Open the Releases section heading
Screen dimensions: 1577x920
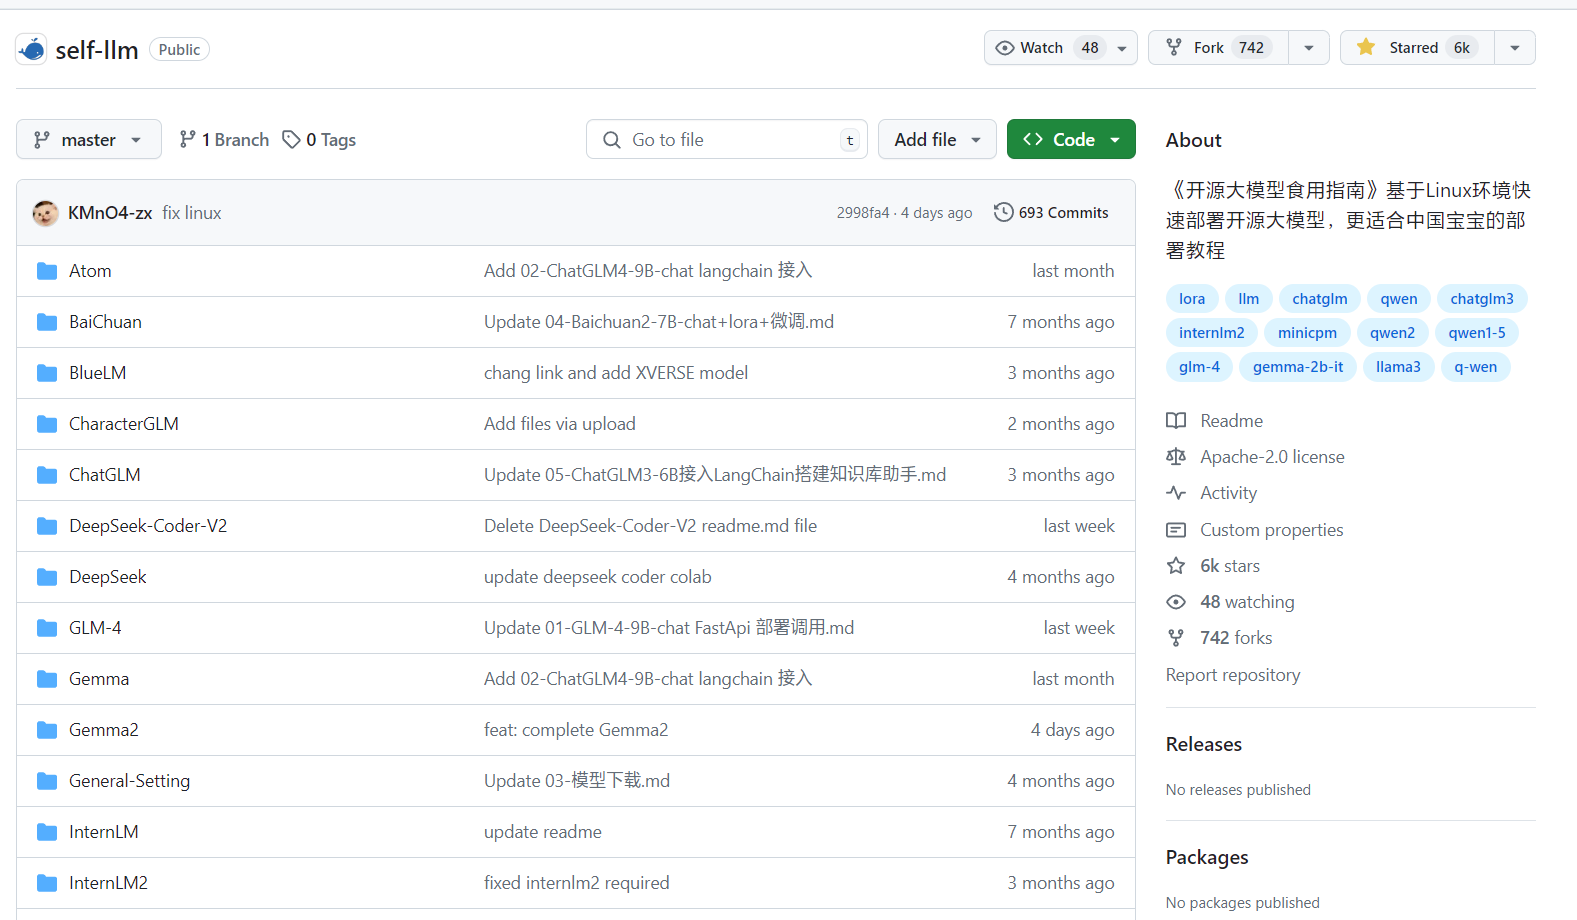click(1203, 744)
